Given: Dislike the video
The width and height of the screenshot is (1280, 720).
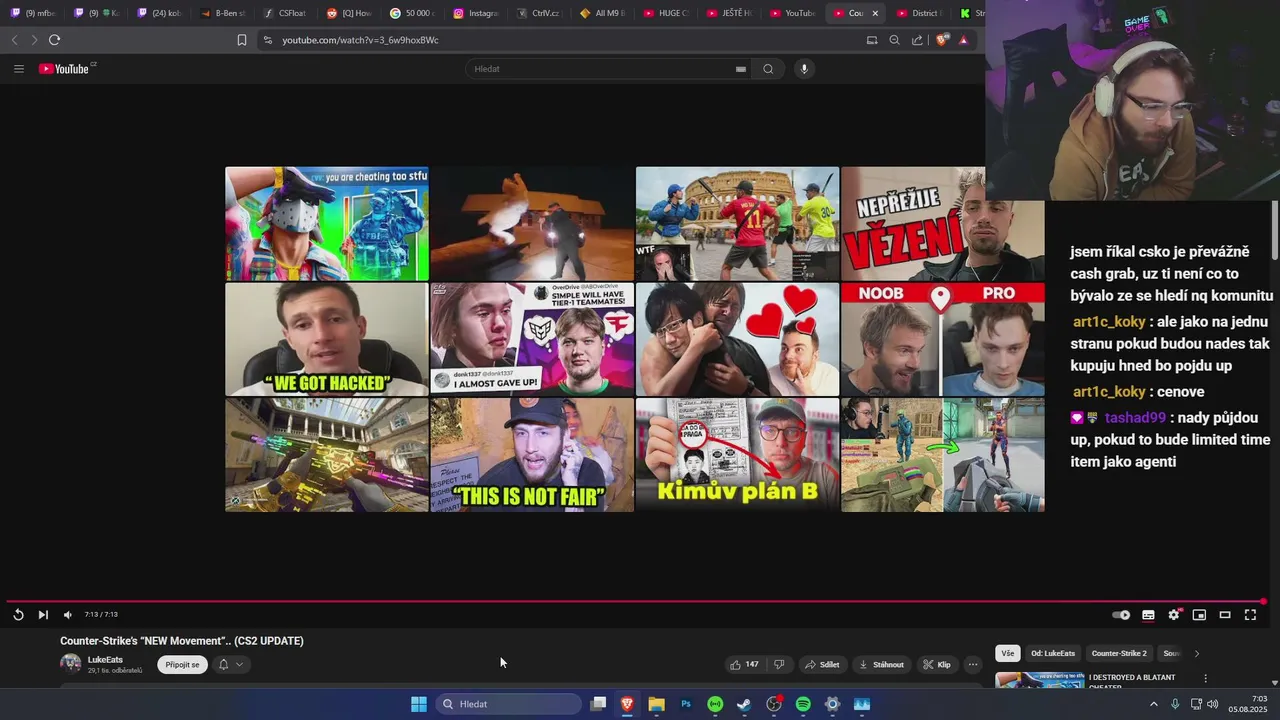Looking at the screenshot, I should [780, 664].
